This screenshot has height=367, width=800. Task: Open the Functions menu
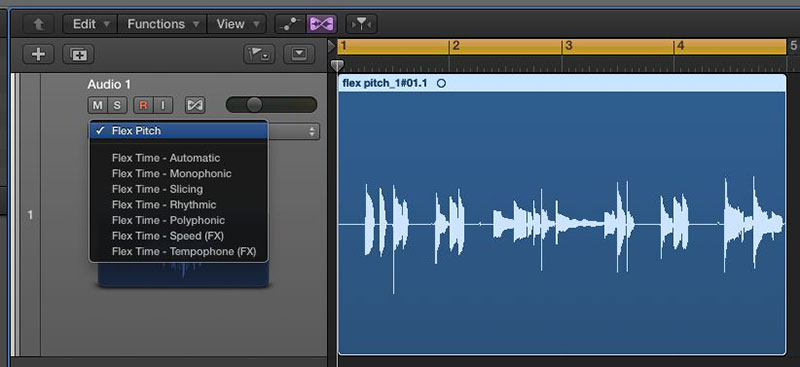coord(162,24)
